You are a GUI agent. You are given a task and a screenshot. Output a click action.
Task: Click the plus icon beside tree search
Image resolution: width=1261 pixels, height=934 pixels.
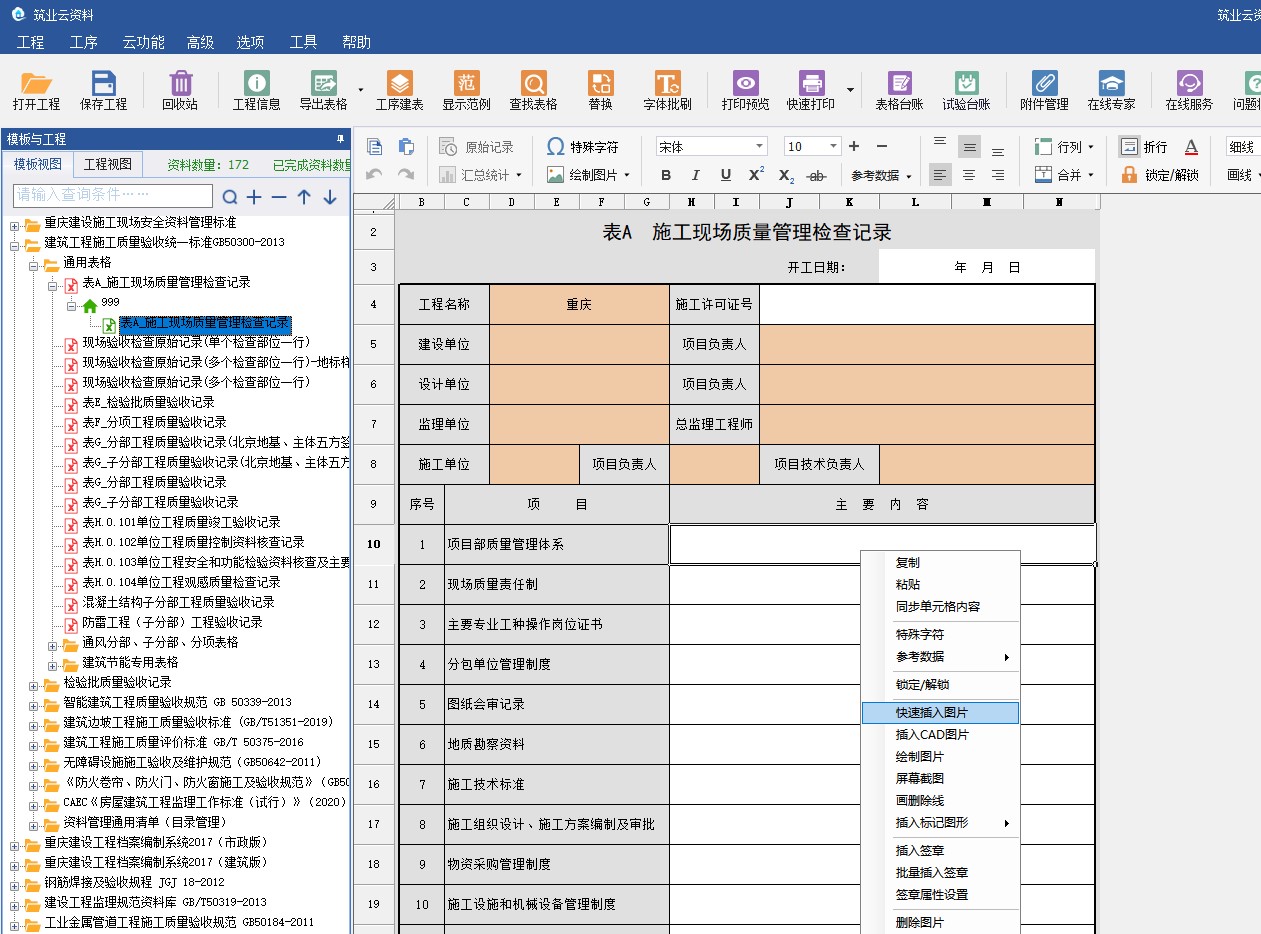(254, 197)
